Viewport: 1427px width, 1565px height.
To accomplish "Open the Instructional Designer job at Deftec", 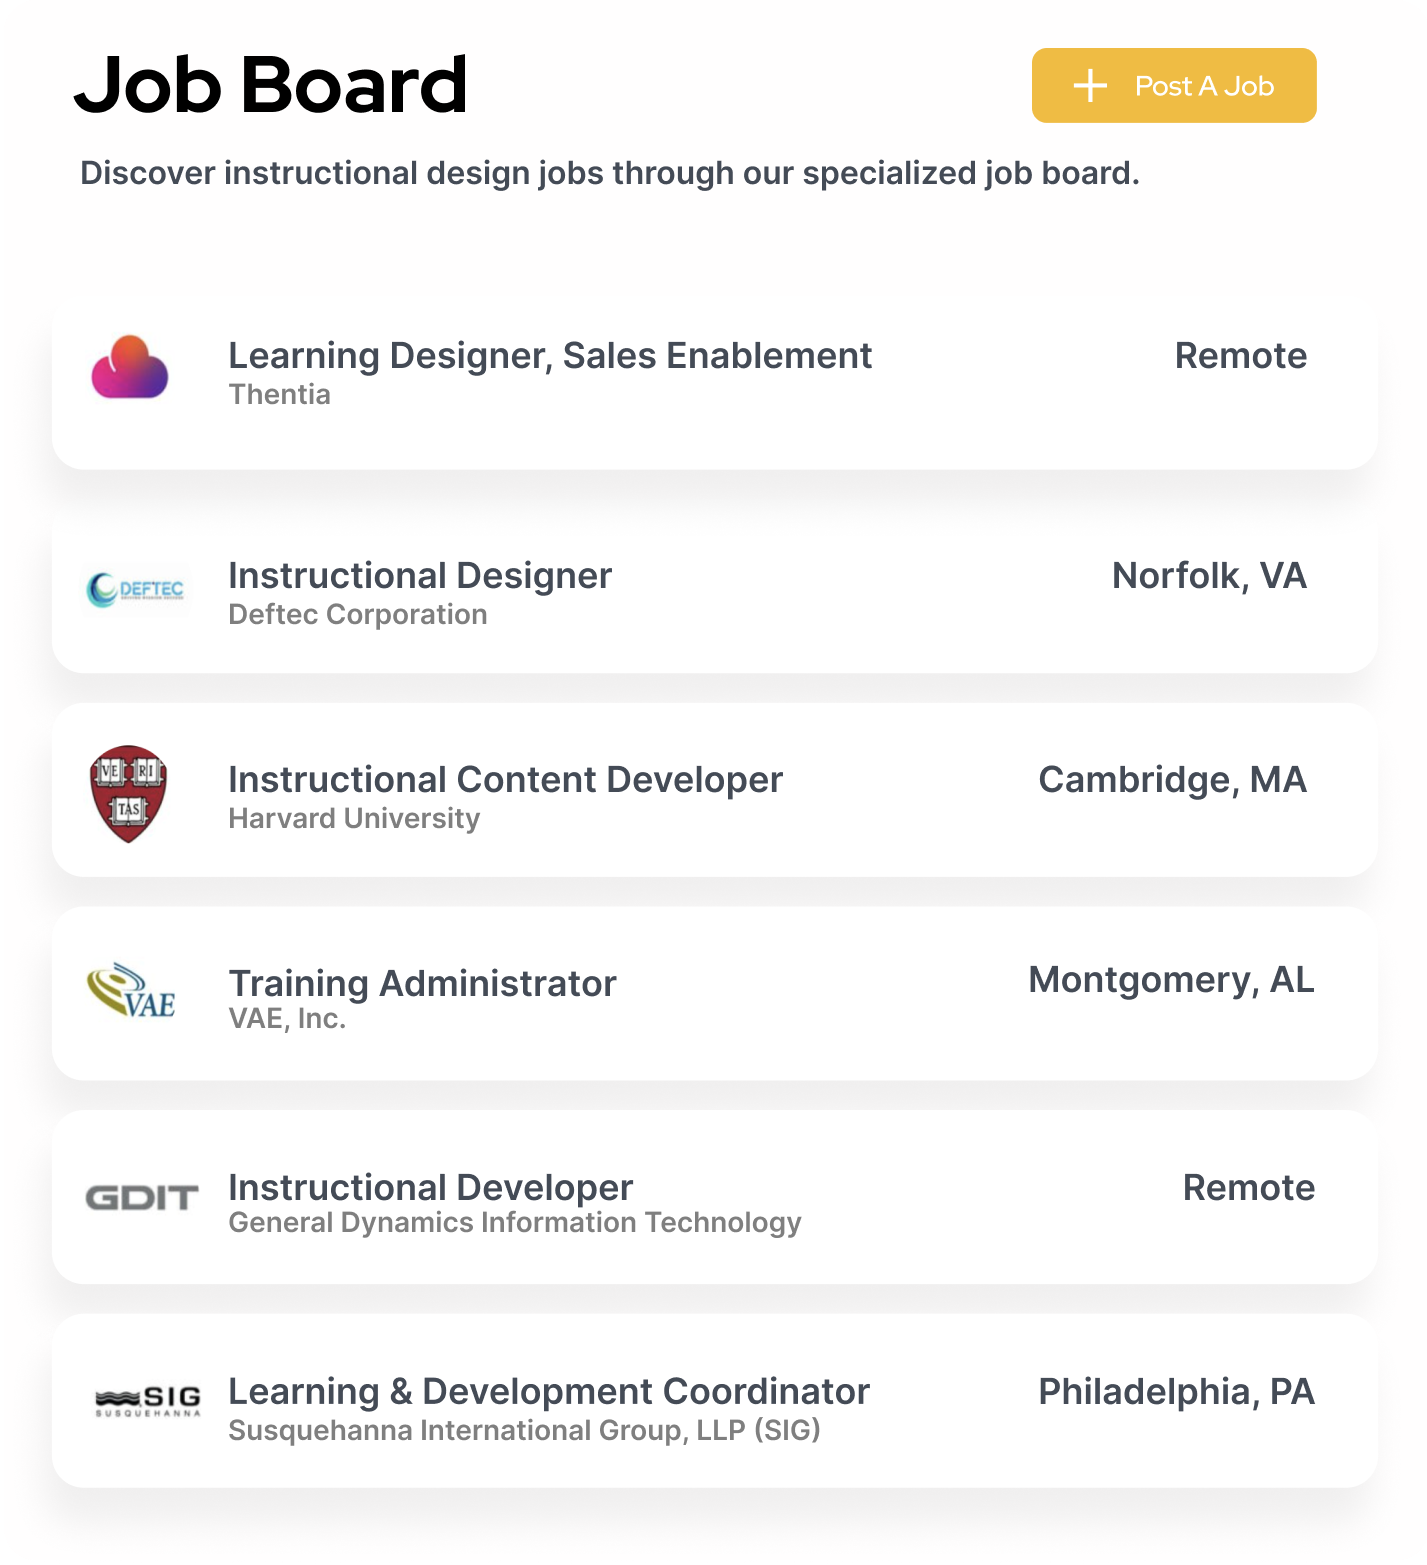I will 419,576.
